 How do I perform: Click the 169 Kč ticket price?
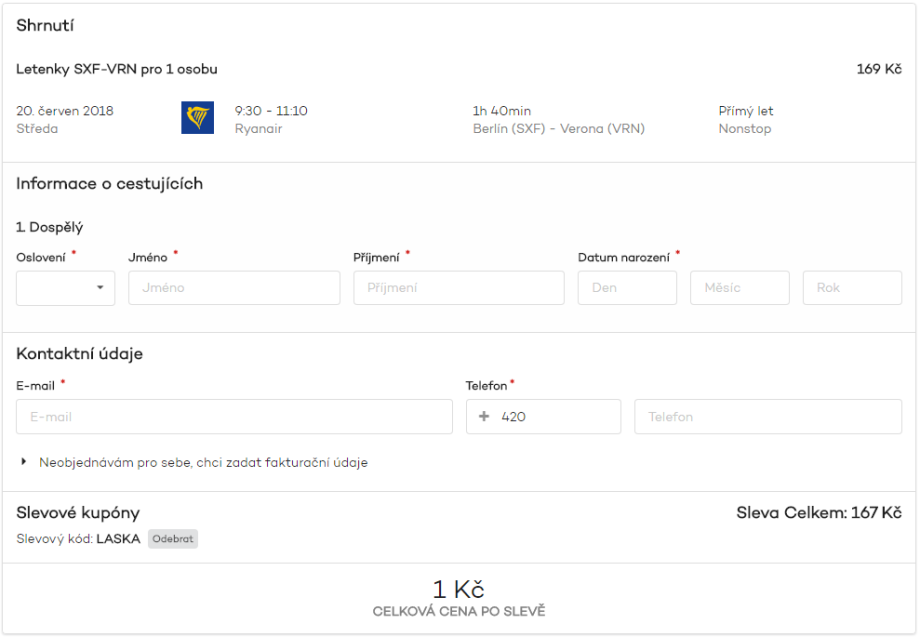coord(879,70)
